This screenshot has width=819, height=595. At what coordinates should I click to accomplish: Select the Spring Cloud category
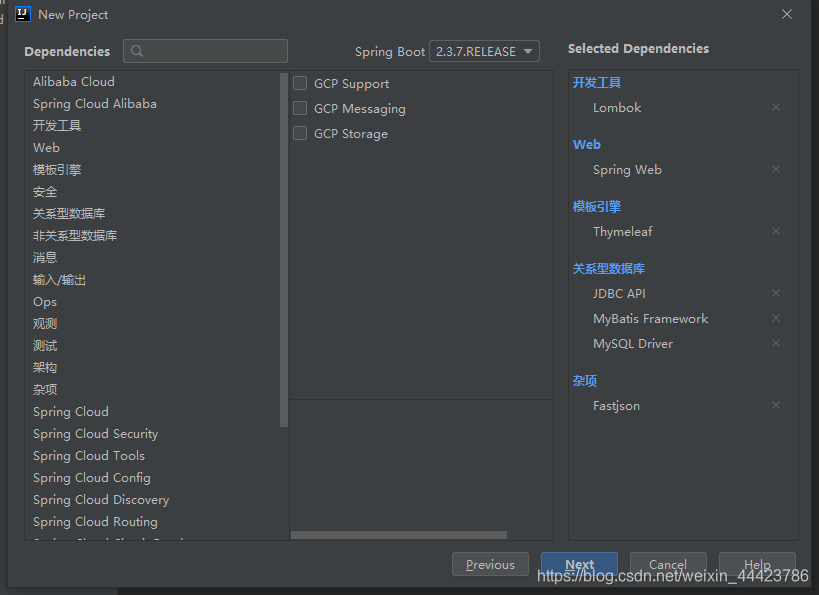[71, 412]
